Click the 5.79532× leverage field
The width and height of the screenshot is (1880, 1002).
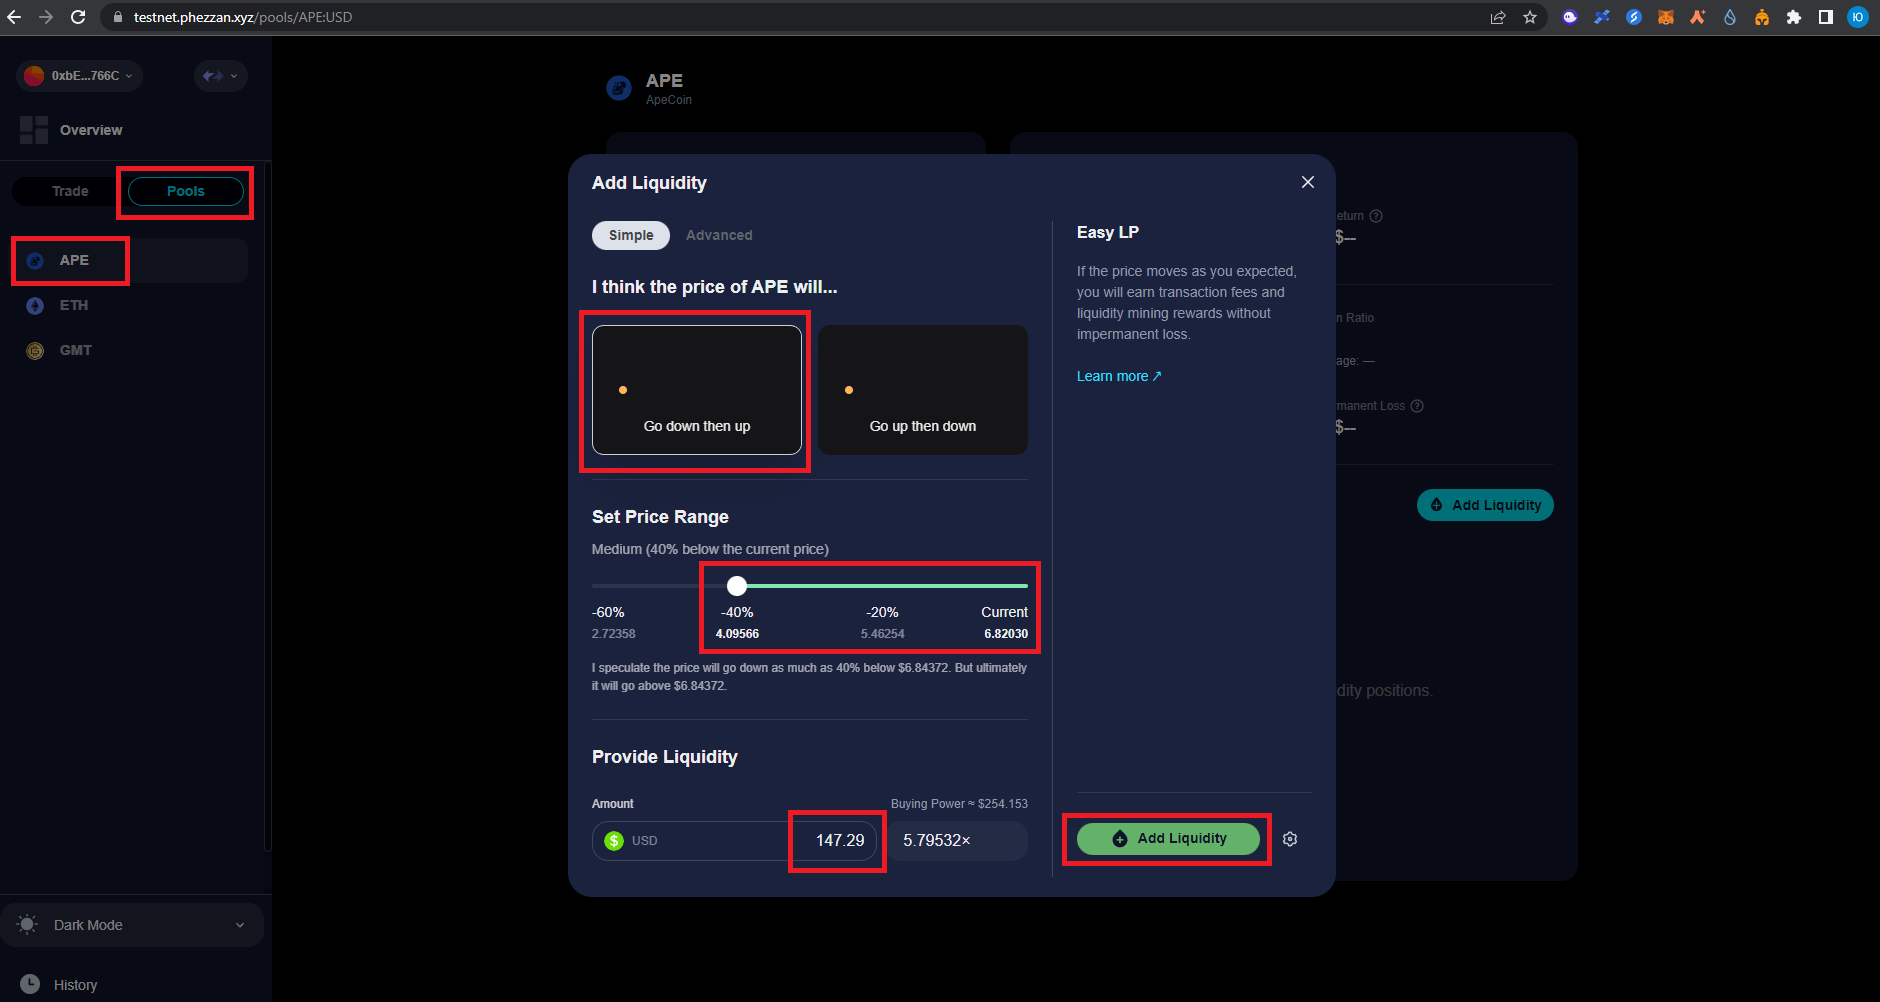[x=957, y=841]
